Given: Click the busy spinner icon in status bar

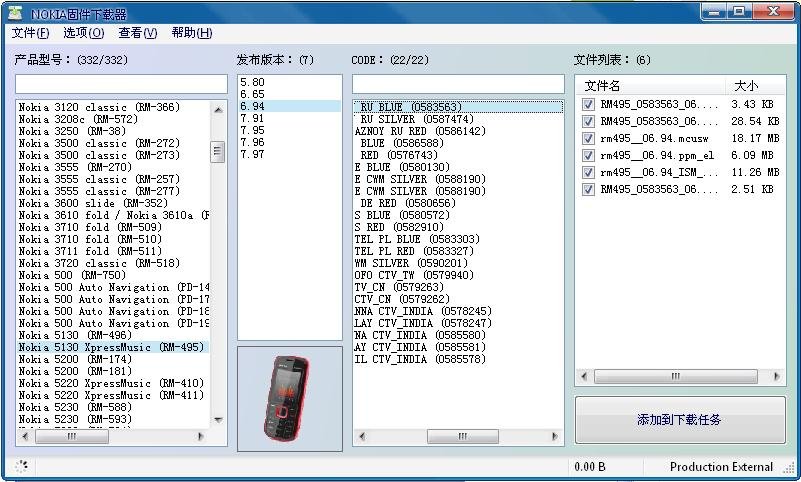Looking at the screenshot, I should click(21, 466).
